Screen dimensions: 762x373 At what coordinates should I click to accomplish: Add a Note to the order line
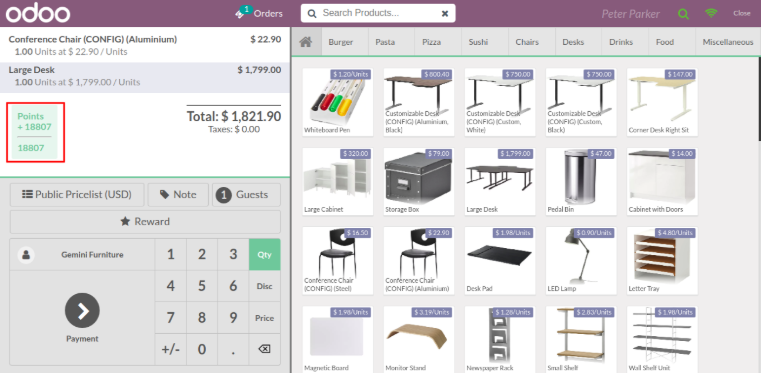(178, 195)
